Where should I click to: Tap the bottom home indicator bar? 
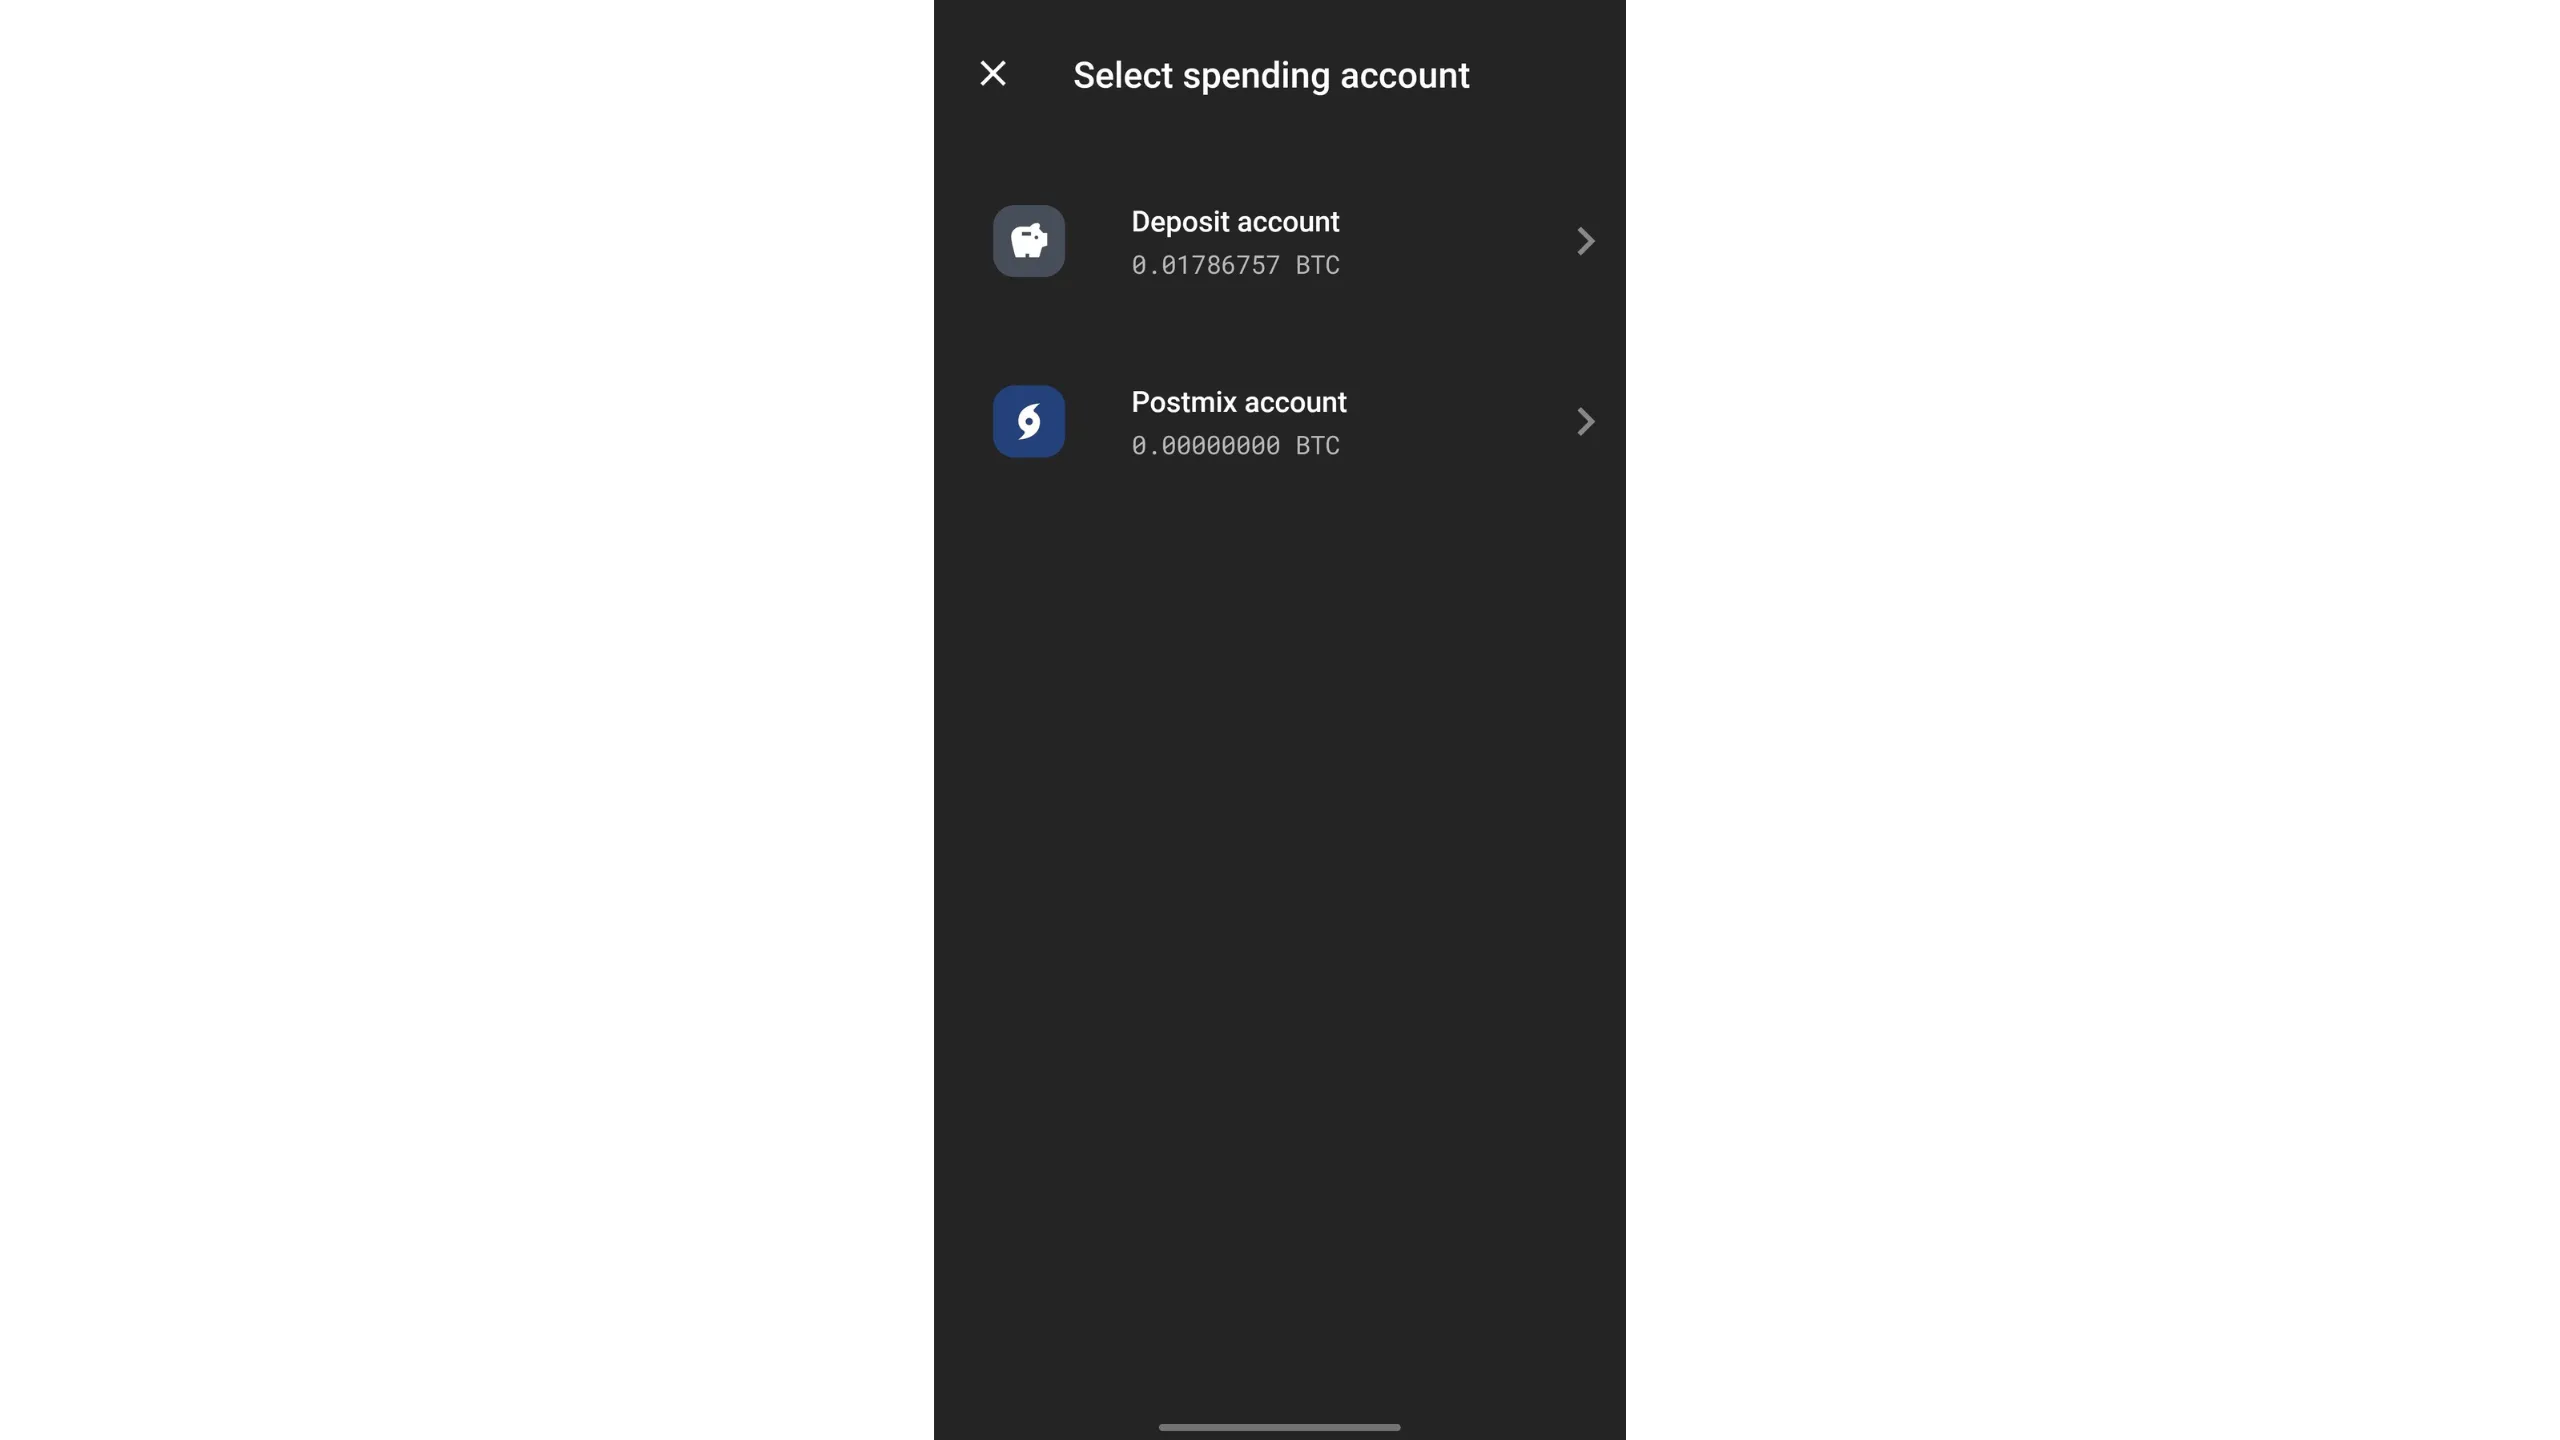[1279, 1427]
